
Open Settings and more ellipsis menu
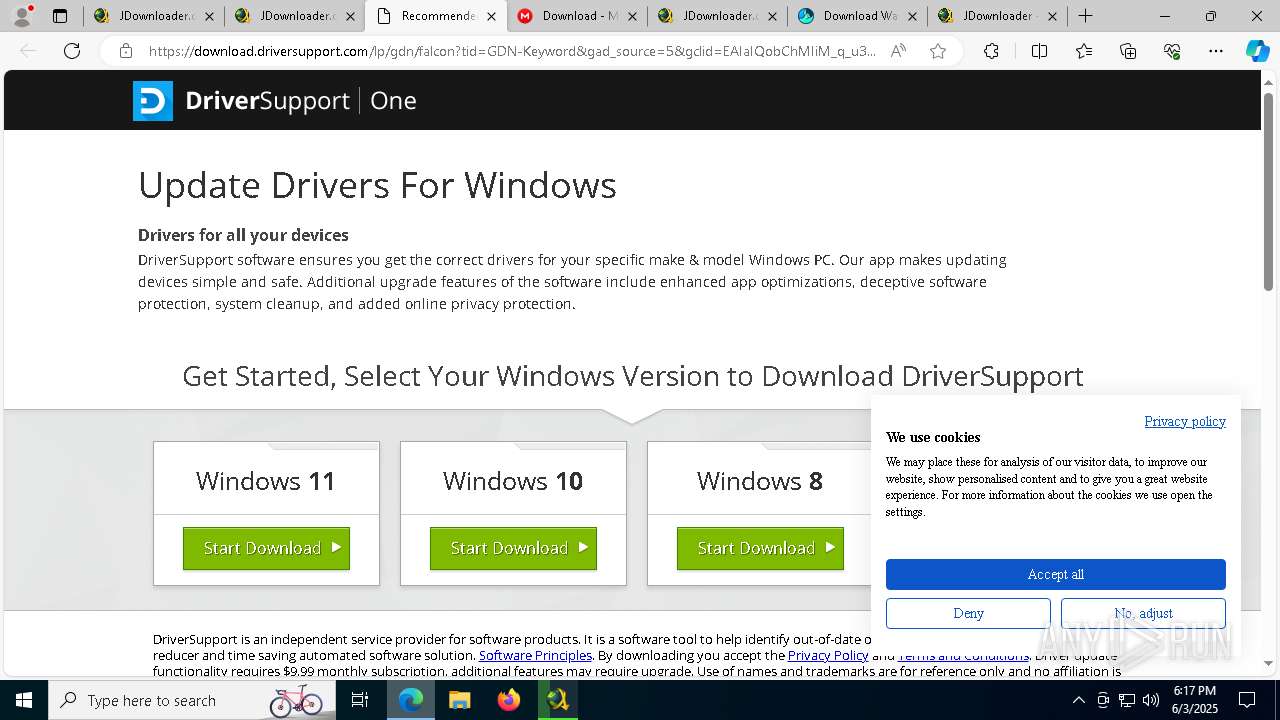point(1216,51)
